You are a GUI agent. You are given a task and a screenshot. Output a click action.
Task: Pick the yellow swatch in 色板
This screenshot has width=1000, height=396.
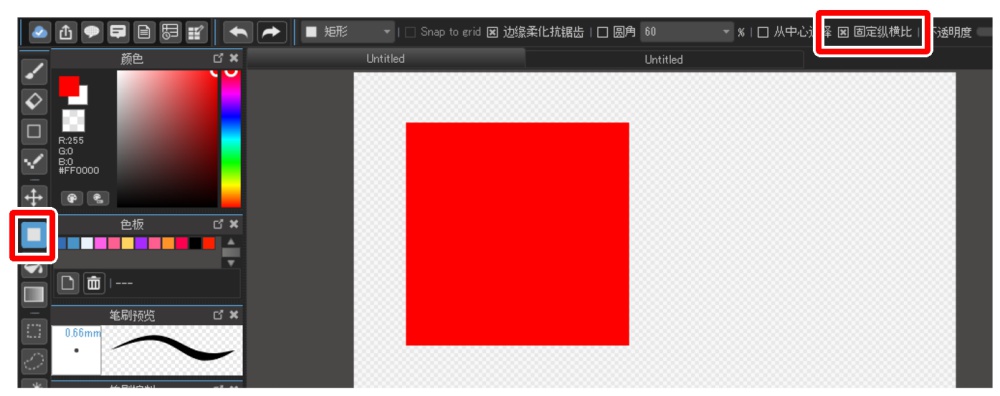[128, 243]
